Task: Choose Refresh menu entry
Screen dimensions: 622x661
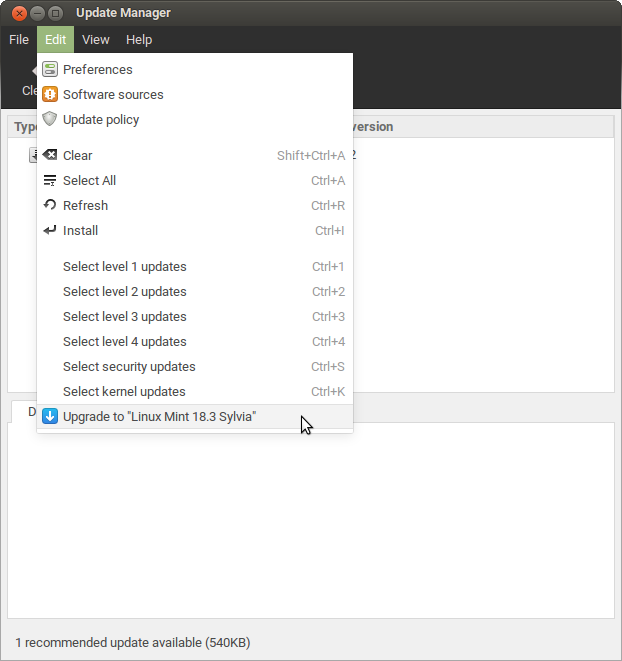Action: (x=195, y=205)
